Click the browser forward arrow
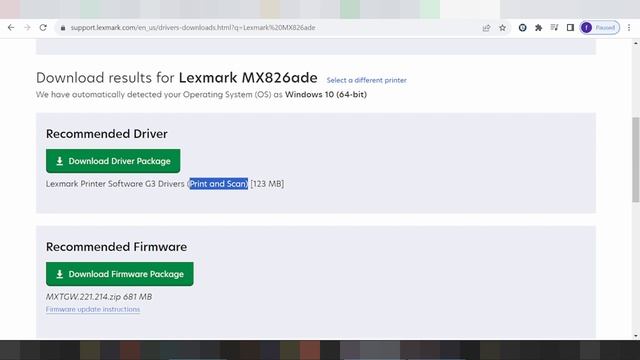 [x=27, y=28]
